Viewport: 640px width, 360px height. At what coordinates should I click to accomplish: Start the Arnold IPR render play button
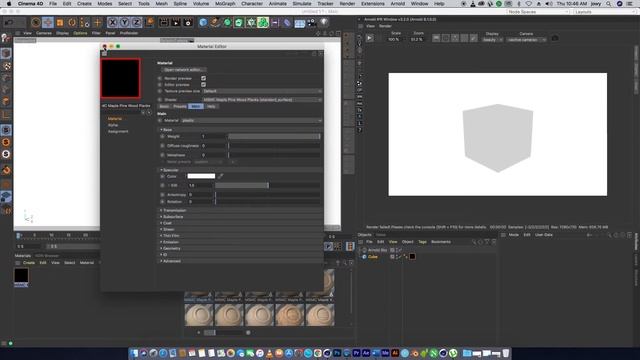tap(369, 38)
